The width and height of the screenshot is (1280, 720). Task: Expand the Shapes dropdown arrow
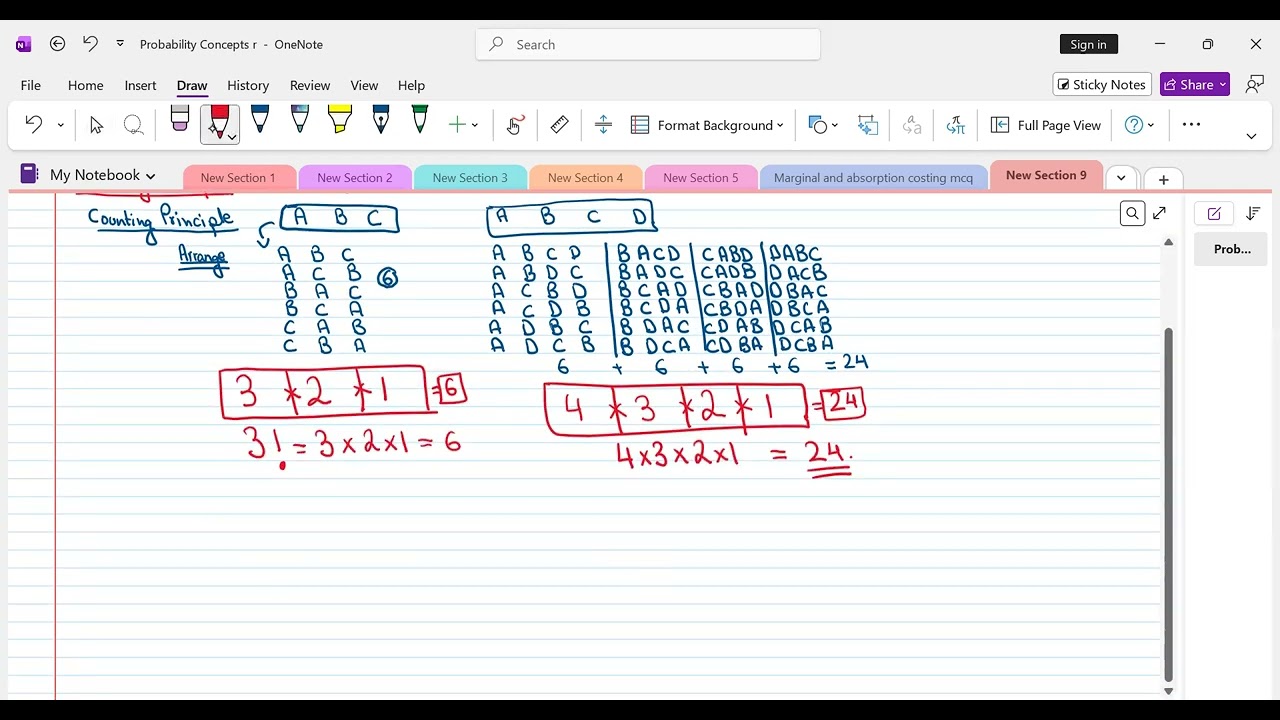coord(835,125)
